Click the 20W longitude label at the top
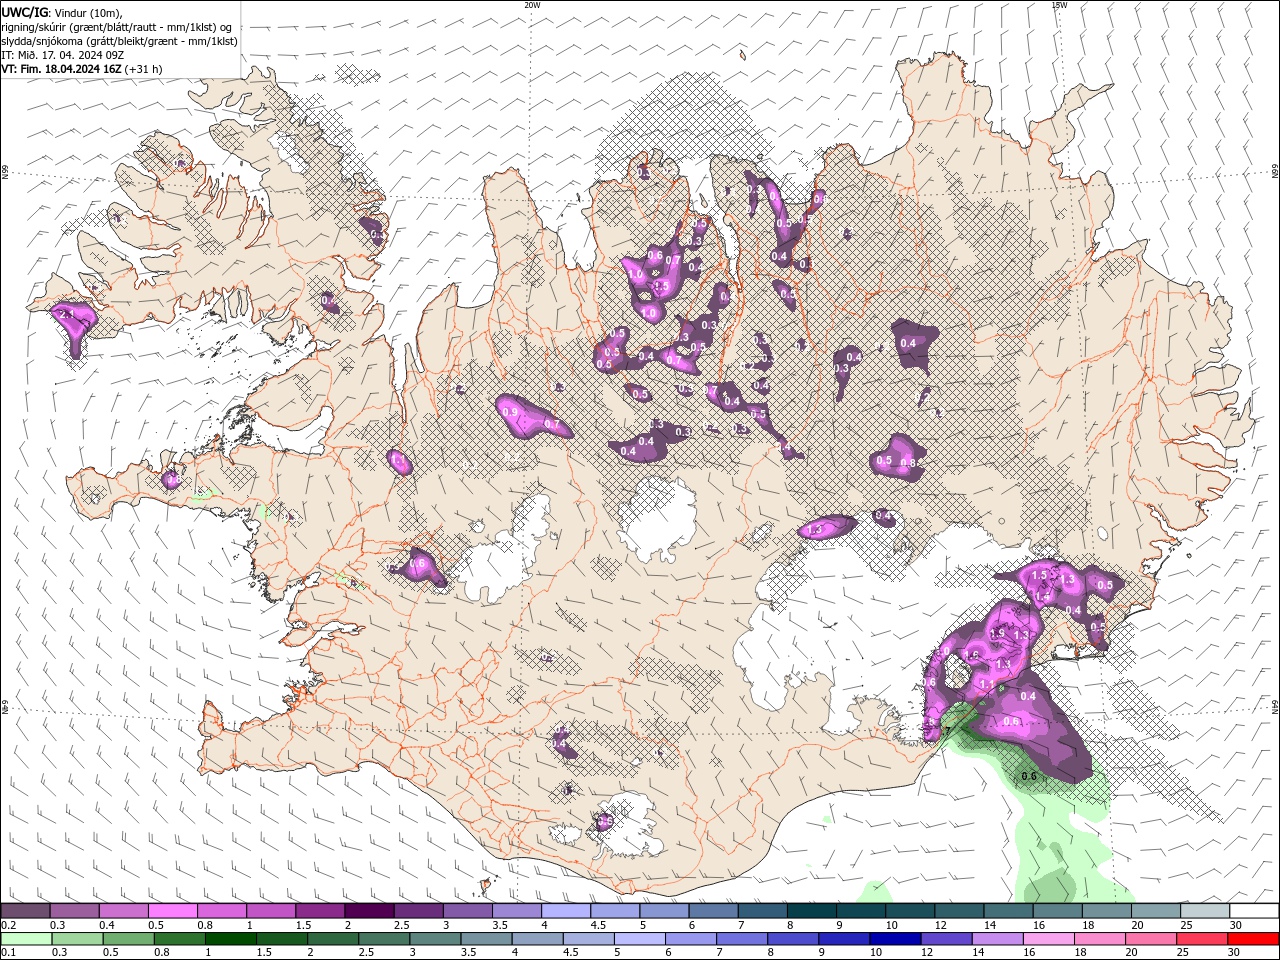The width and height of the screenshot is (1280, 960). [532, 5]
